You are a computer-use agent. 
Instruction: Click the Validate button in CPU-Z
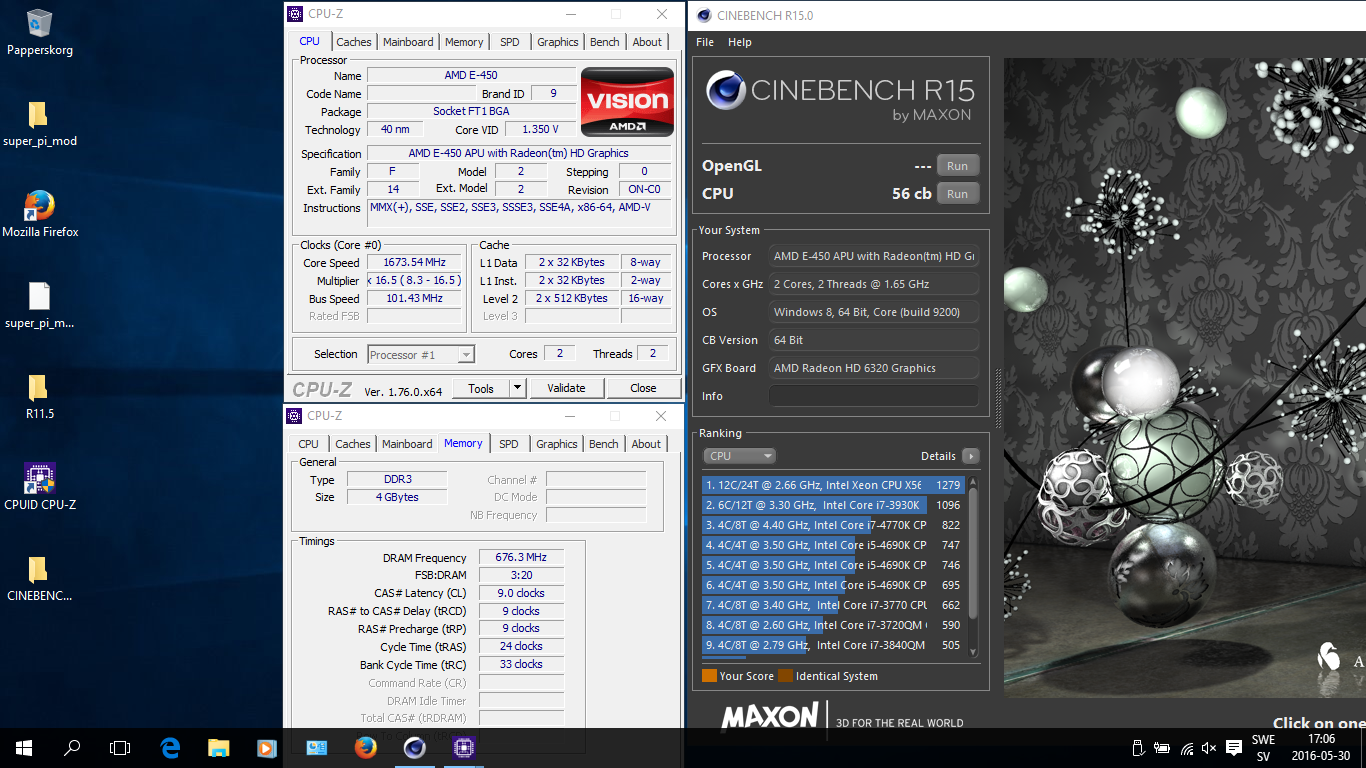[567, 388]
